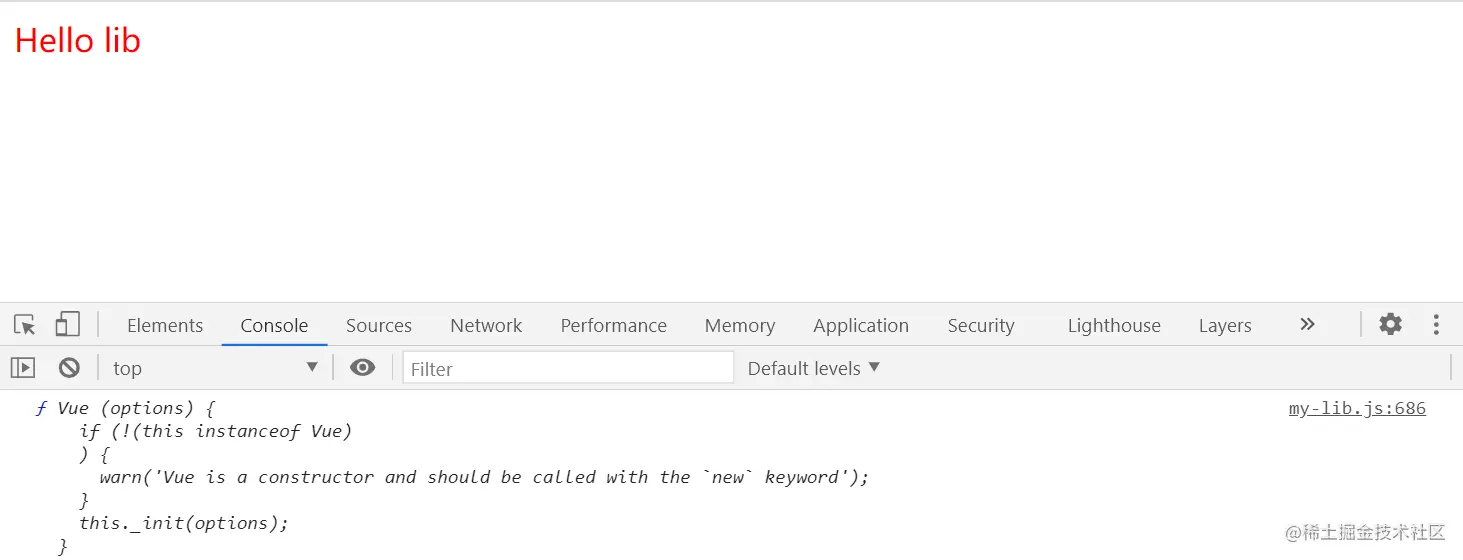Screen dimensions: 1463x560
Task: Clear the console
Action: 69,368
